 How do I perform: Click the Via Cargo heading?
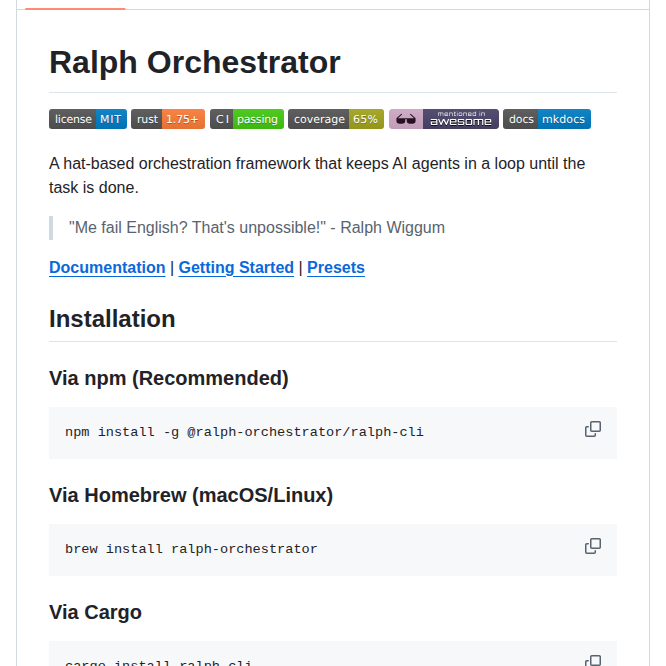[95, 612]
